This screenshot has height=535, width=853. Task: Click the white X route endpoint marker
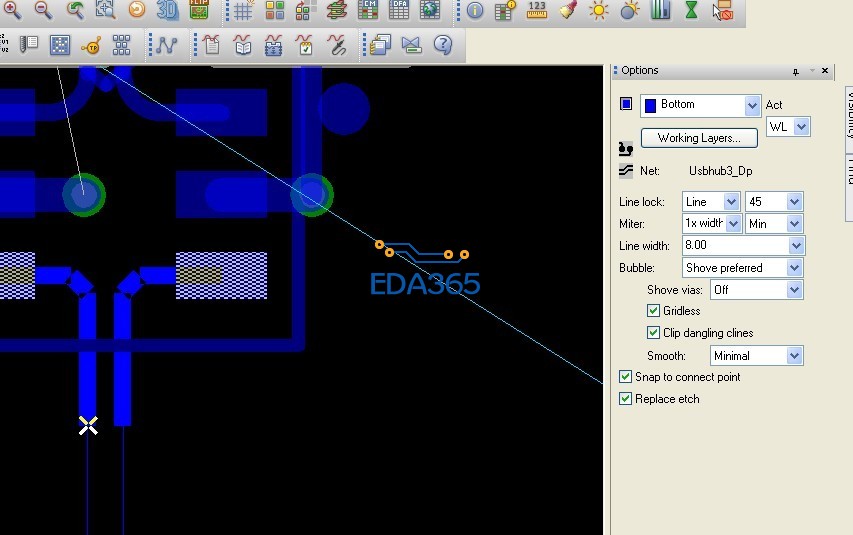88,426
